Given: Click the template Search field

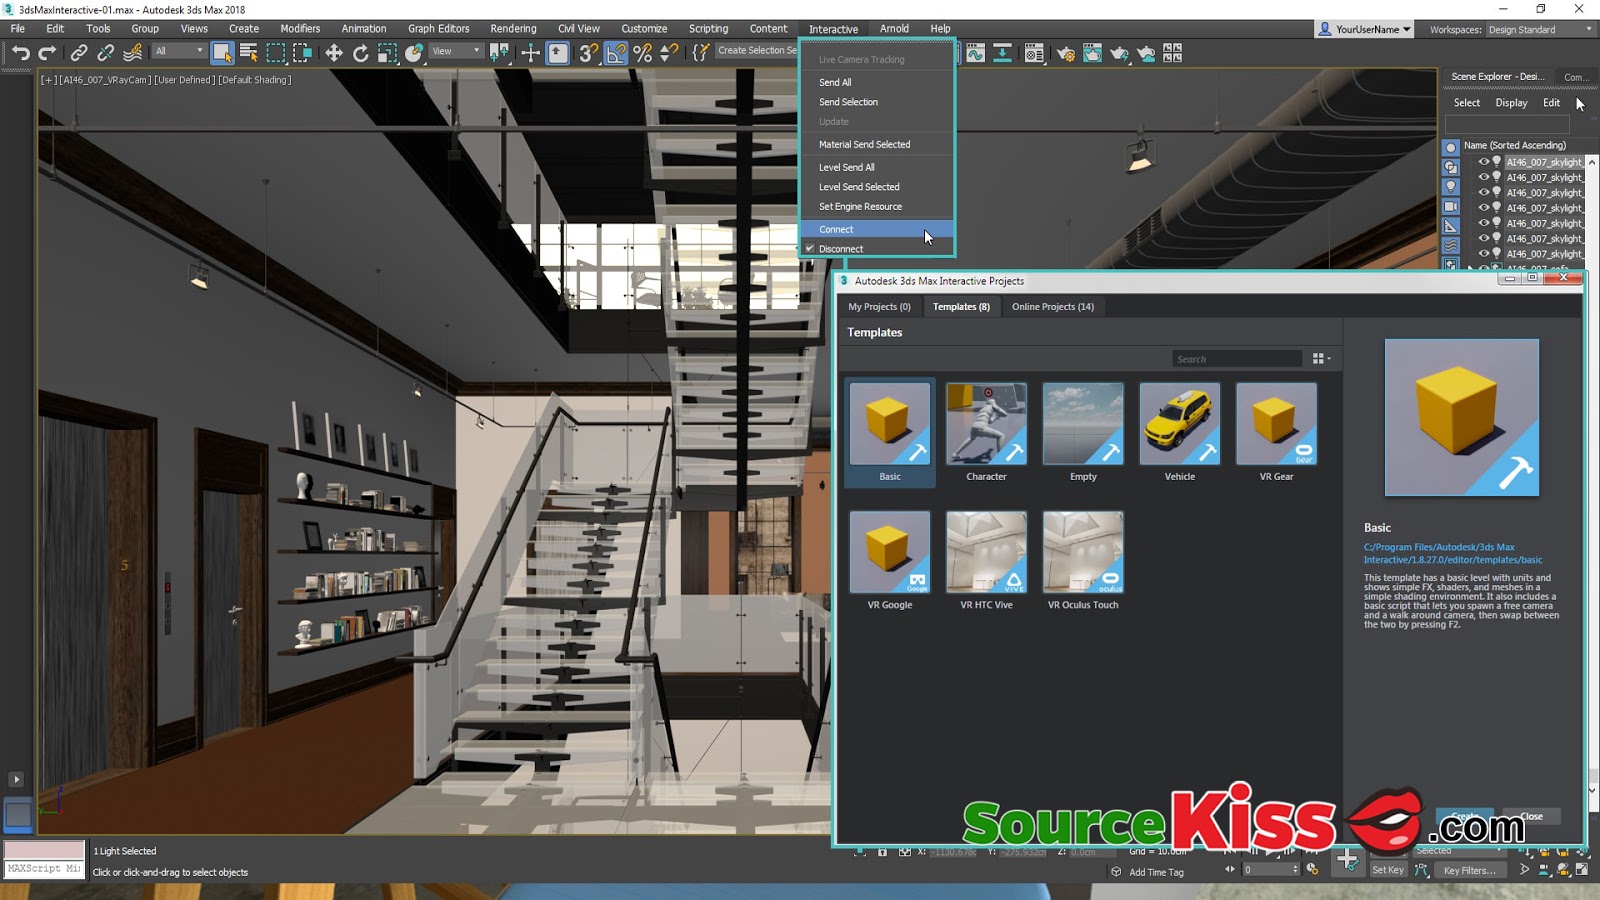Looking at the screenshot, I should tap(1237, 359).
